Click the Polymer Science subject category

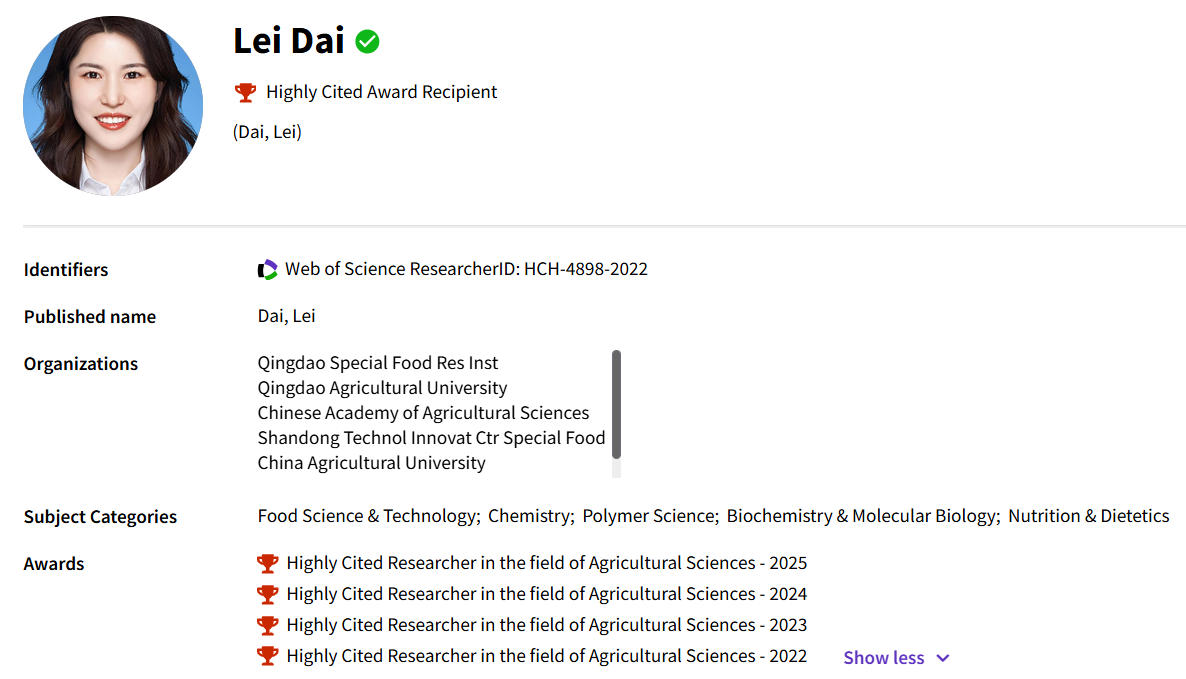point(649,516)
